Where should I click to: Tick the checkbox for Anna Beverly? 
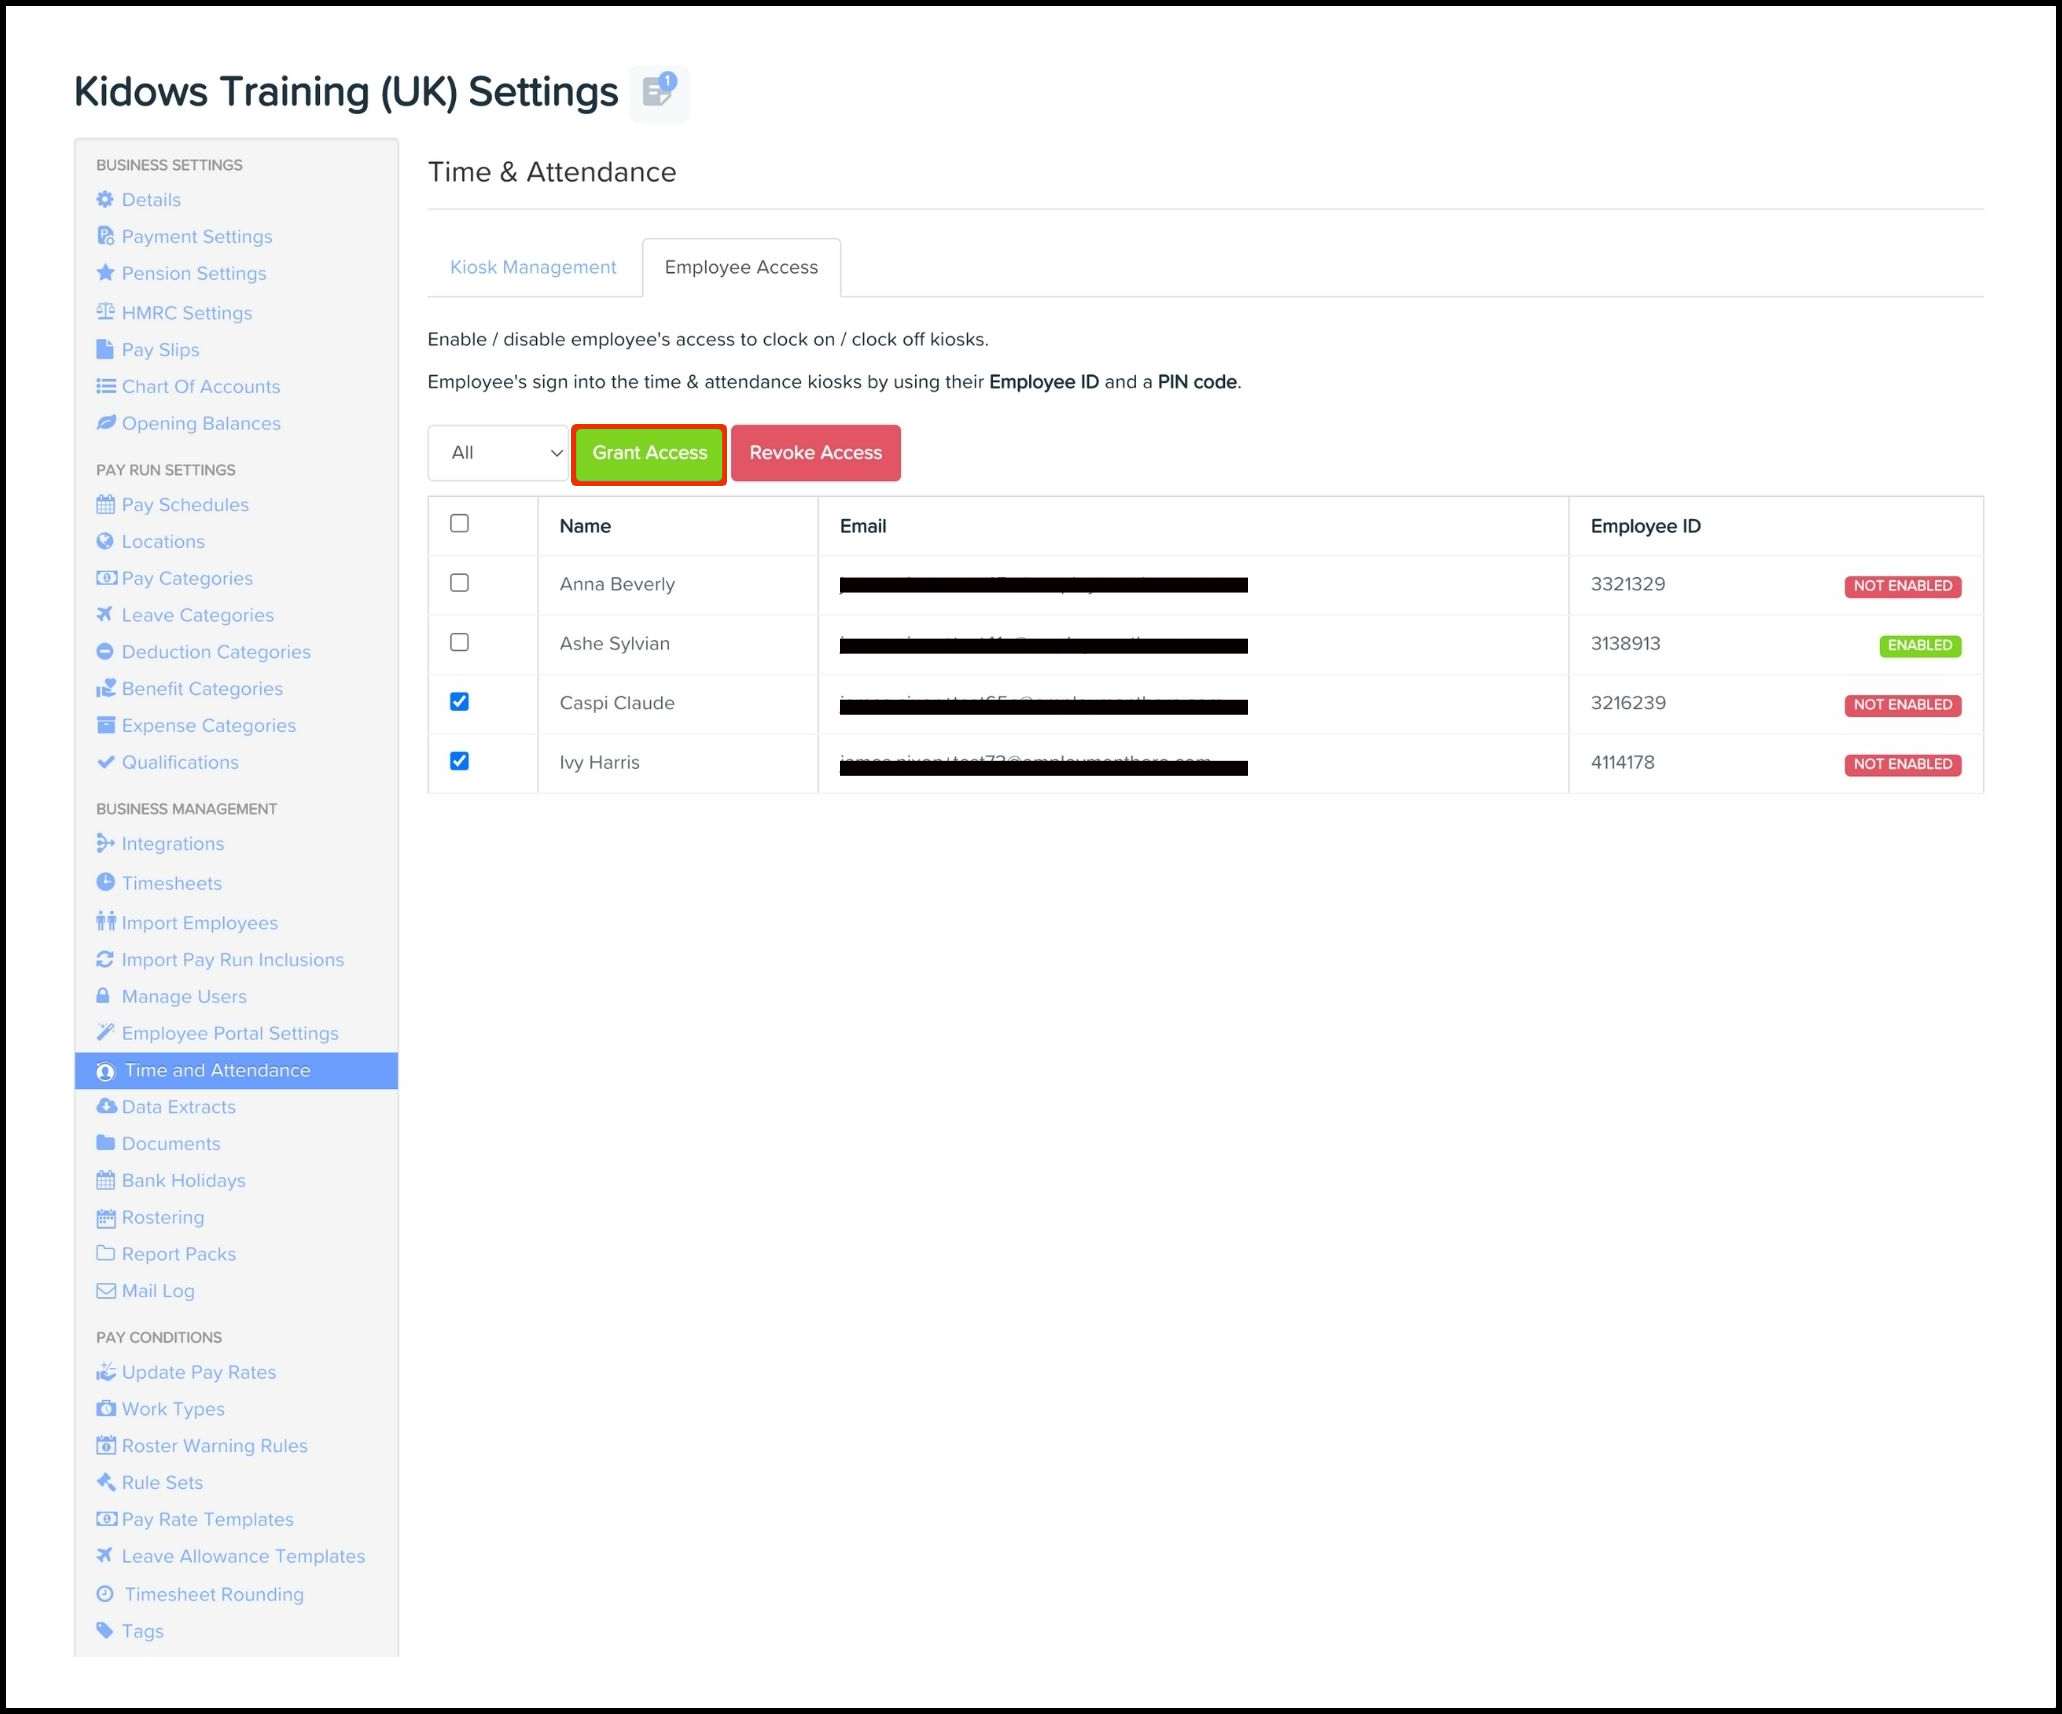click(459, 583)
